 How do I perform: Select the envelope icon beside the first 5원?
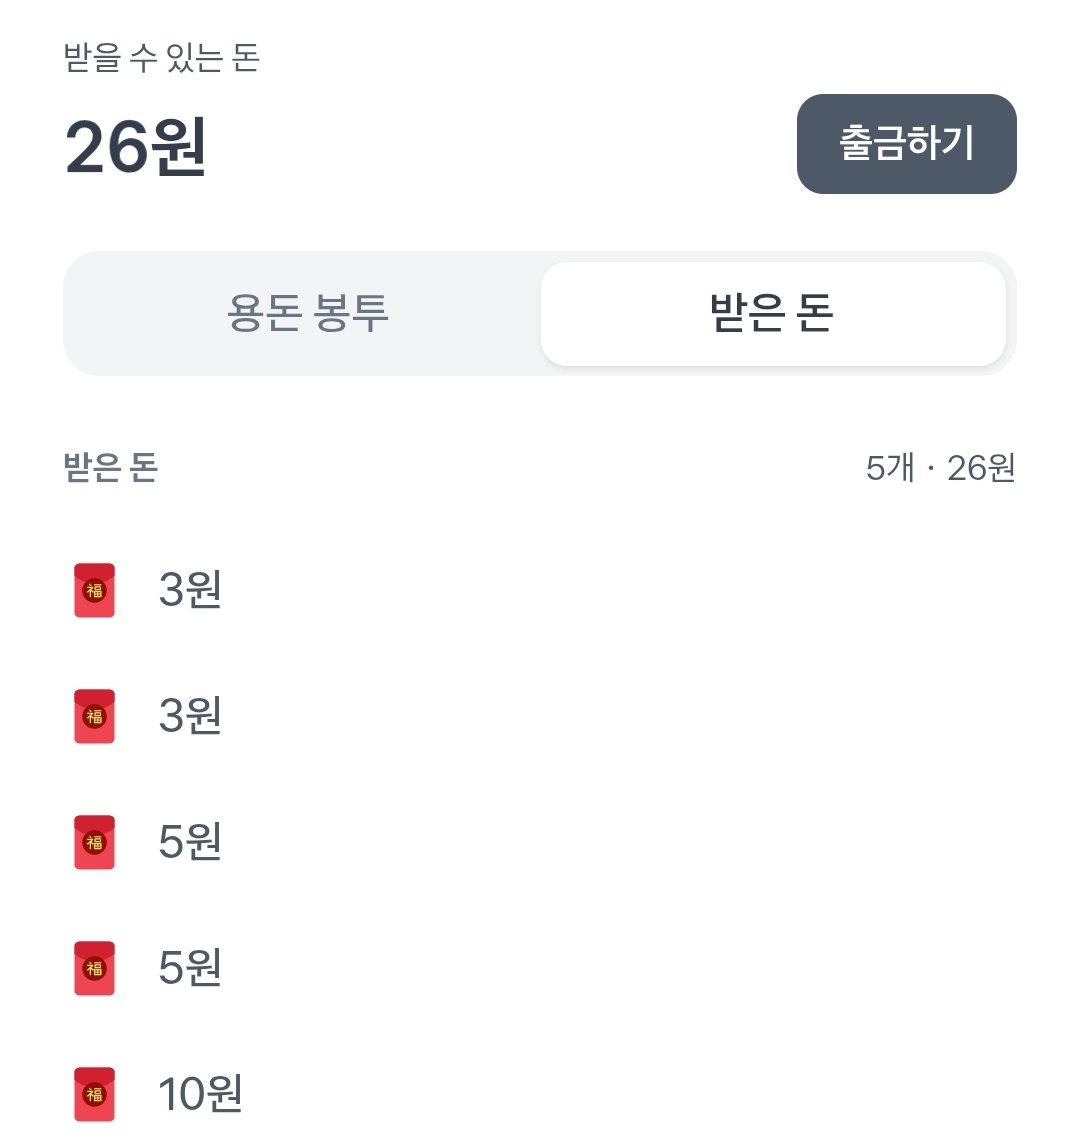point(95,842)
